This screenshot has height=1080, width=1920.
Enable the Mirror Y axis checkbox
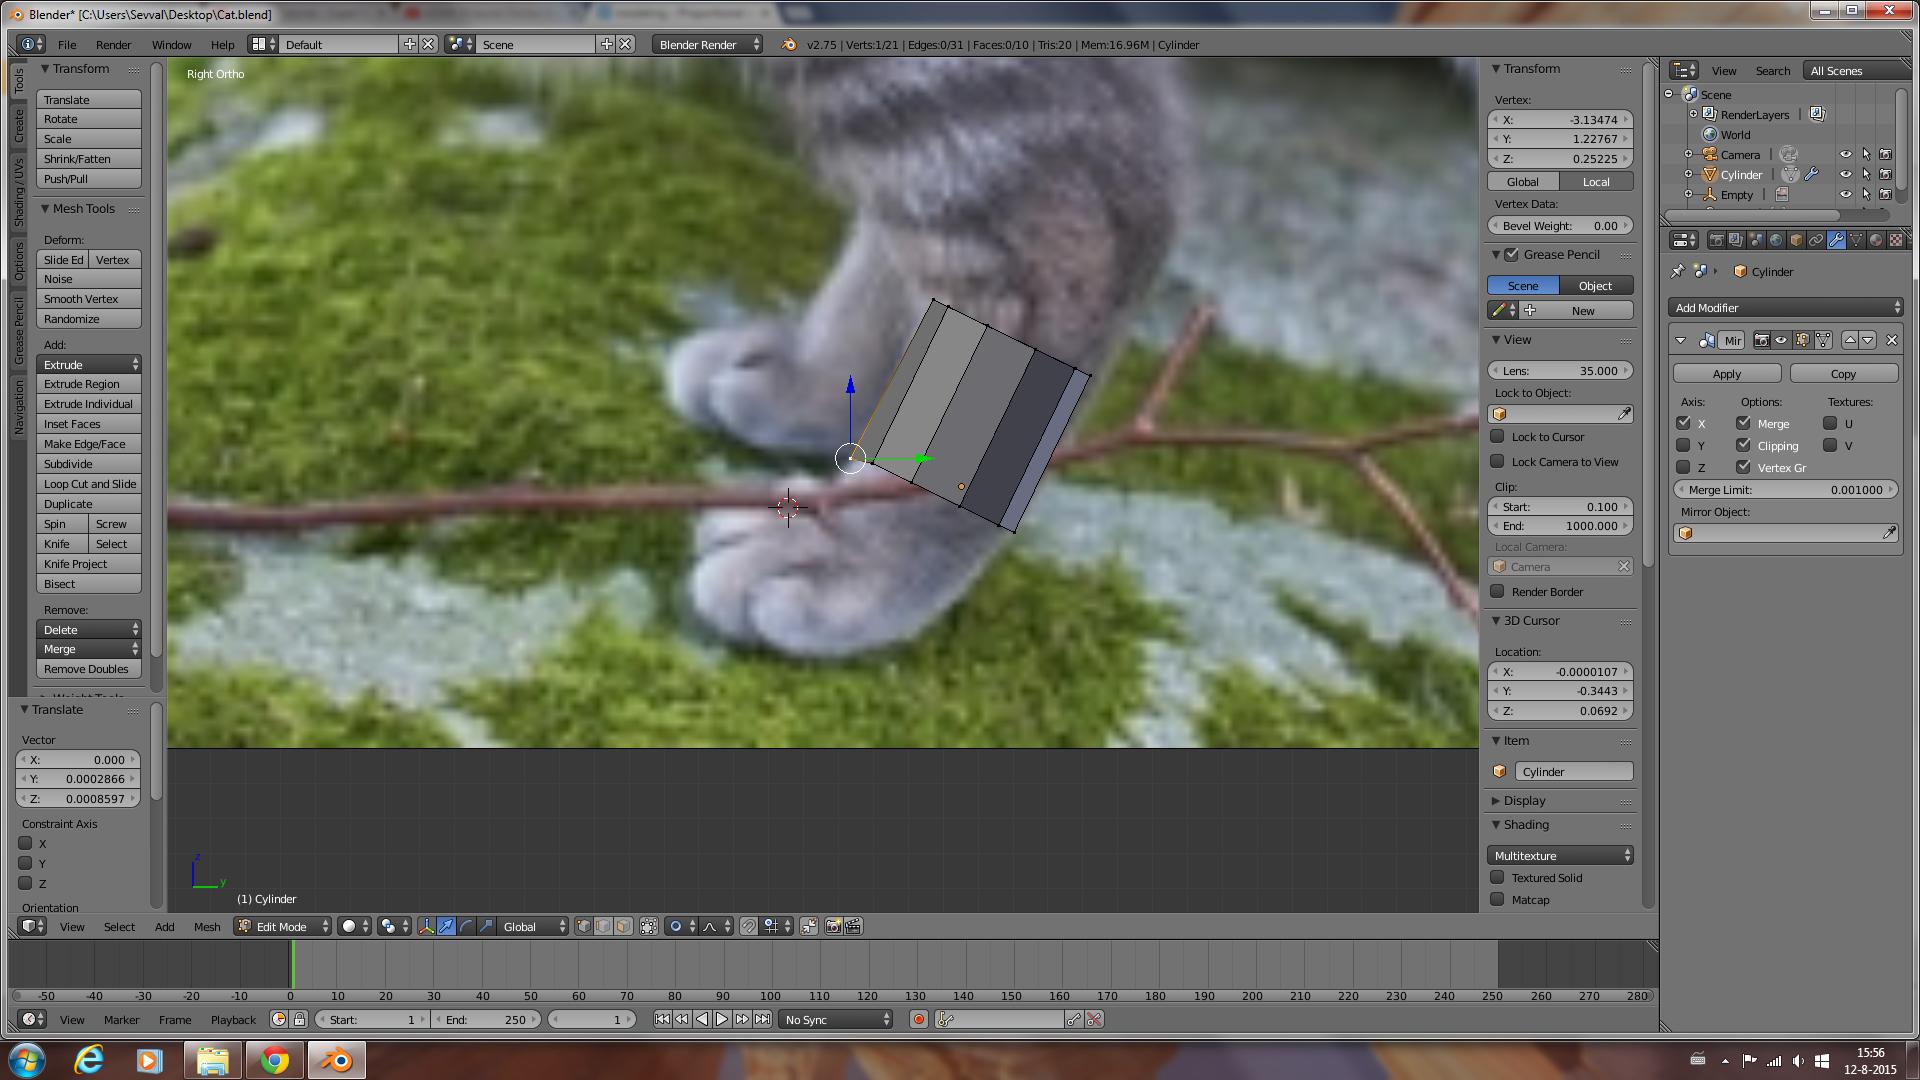[x=1684, y=445]
